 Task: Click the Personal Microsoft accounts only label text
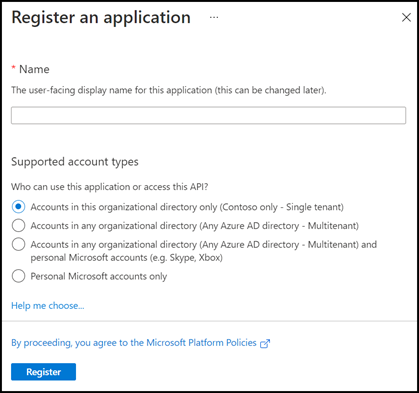coord(99,277)
